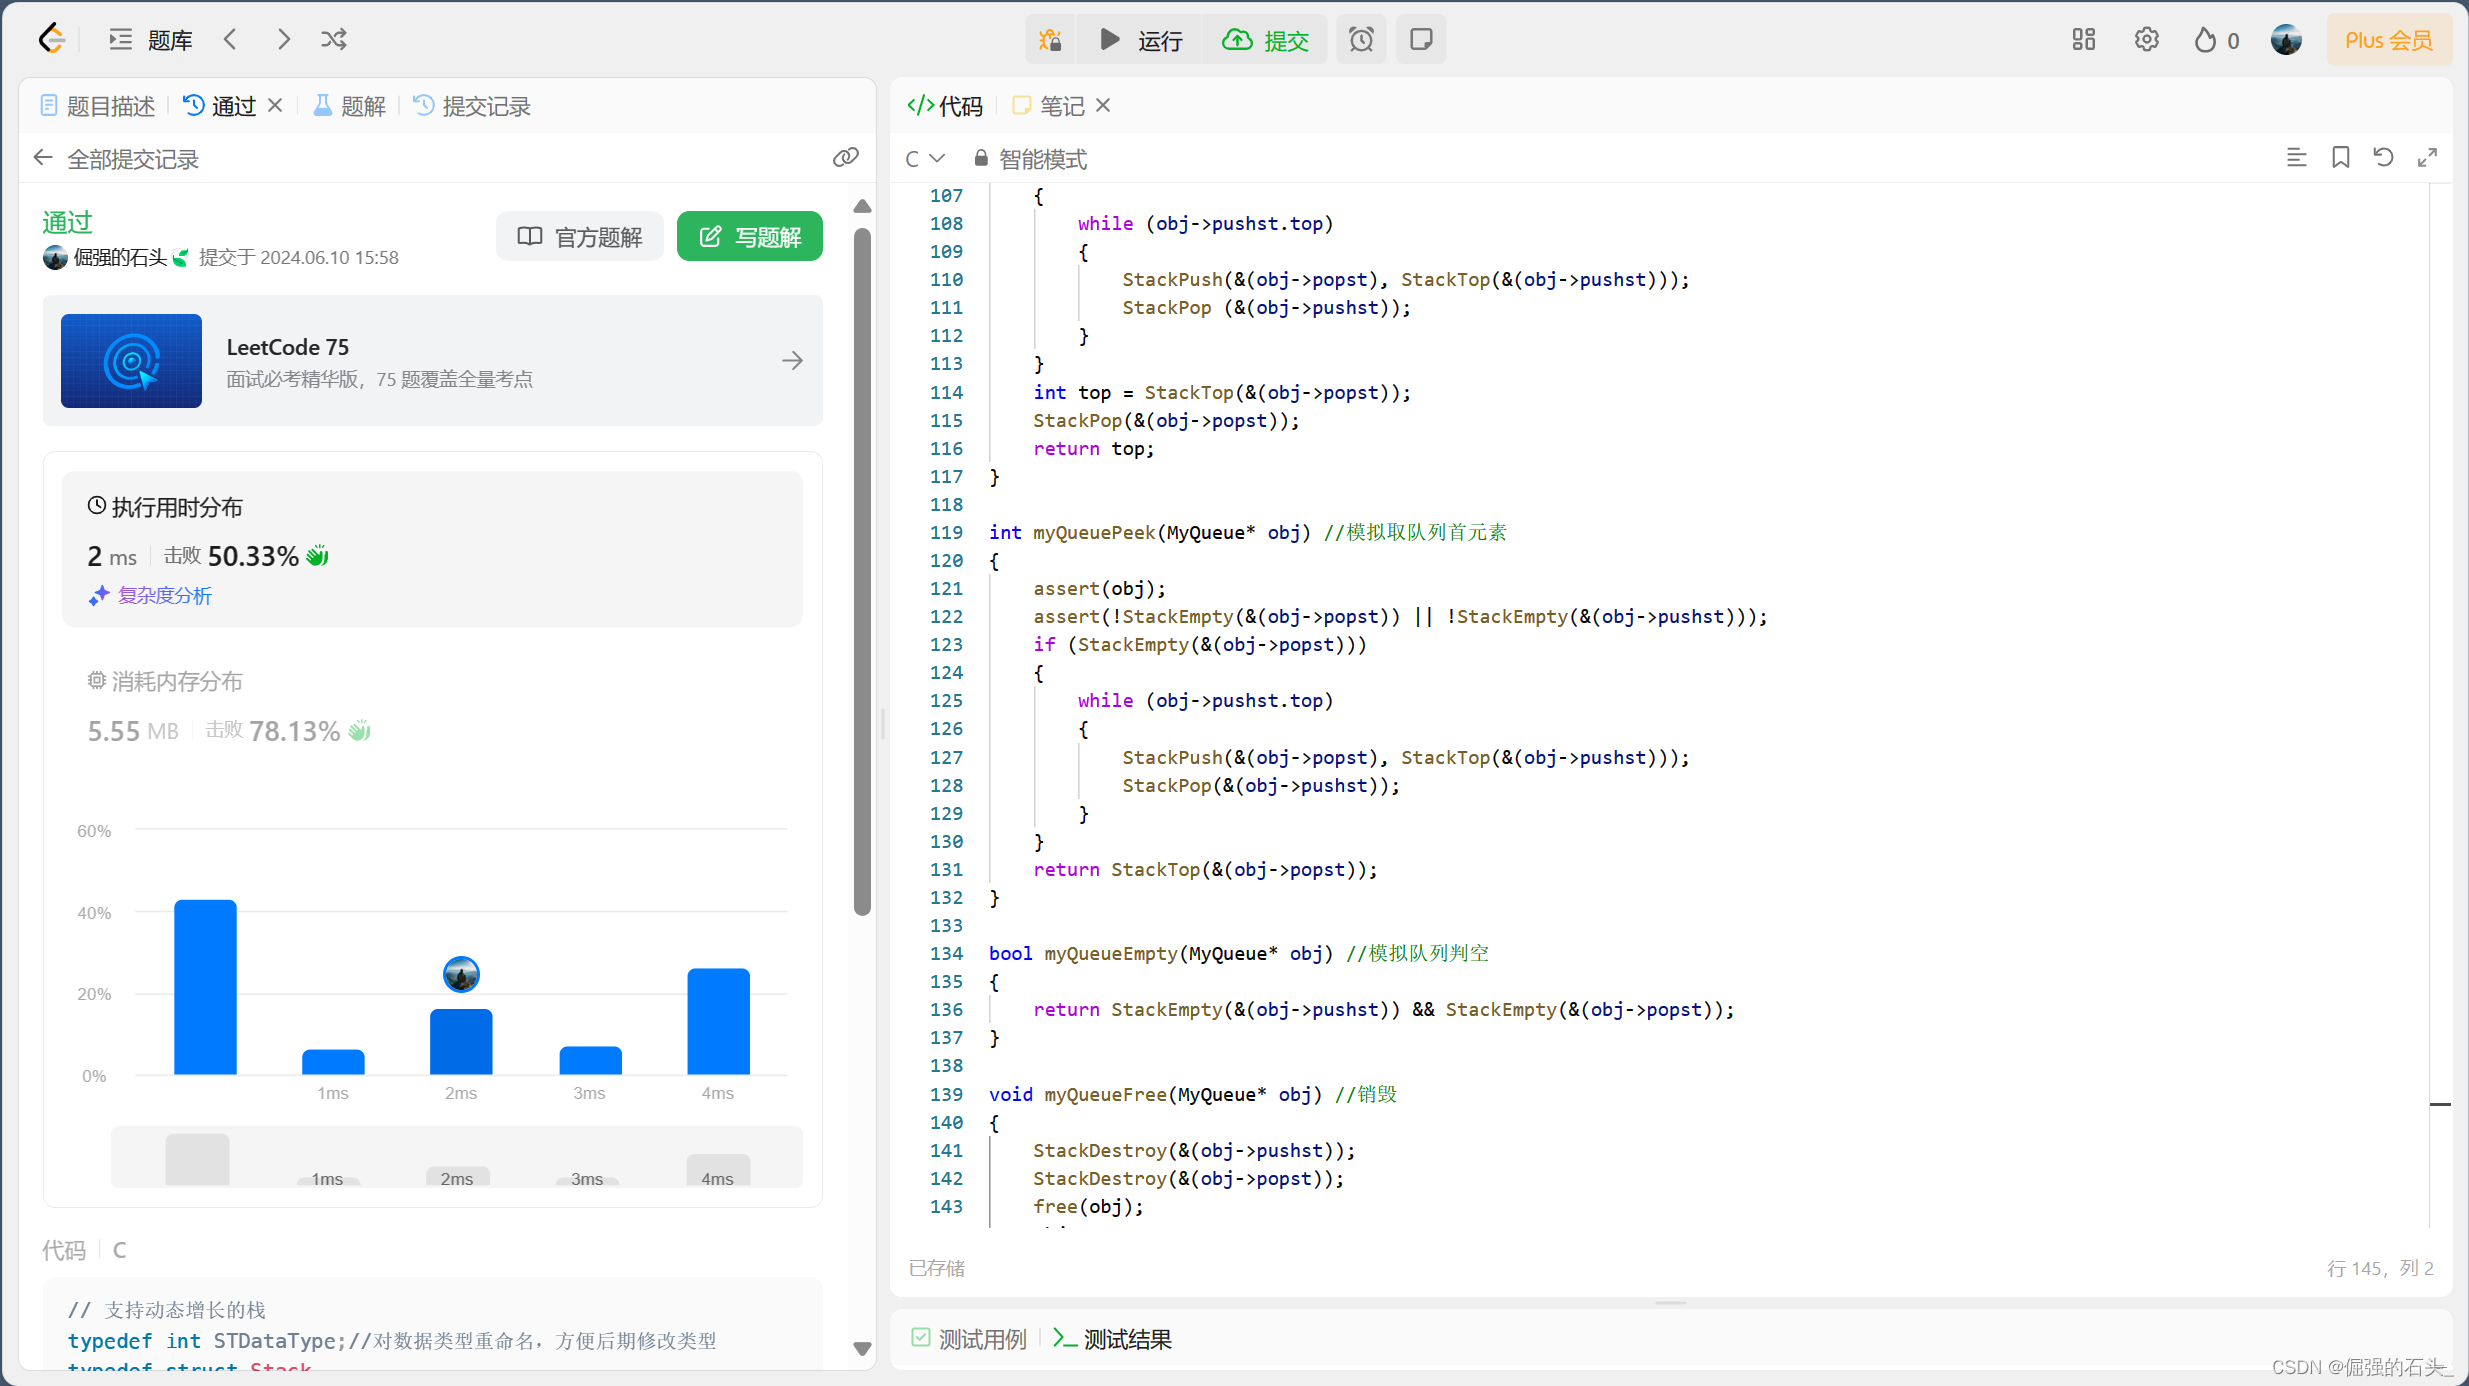The width and height of the screenshot is (2469, 1386).
Task: Open the 复杂度分析 link
Action: [164, 596]
